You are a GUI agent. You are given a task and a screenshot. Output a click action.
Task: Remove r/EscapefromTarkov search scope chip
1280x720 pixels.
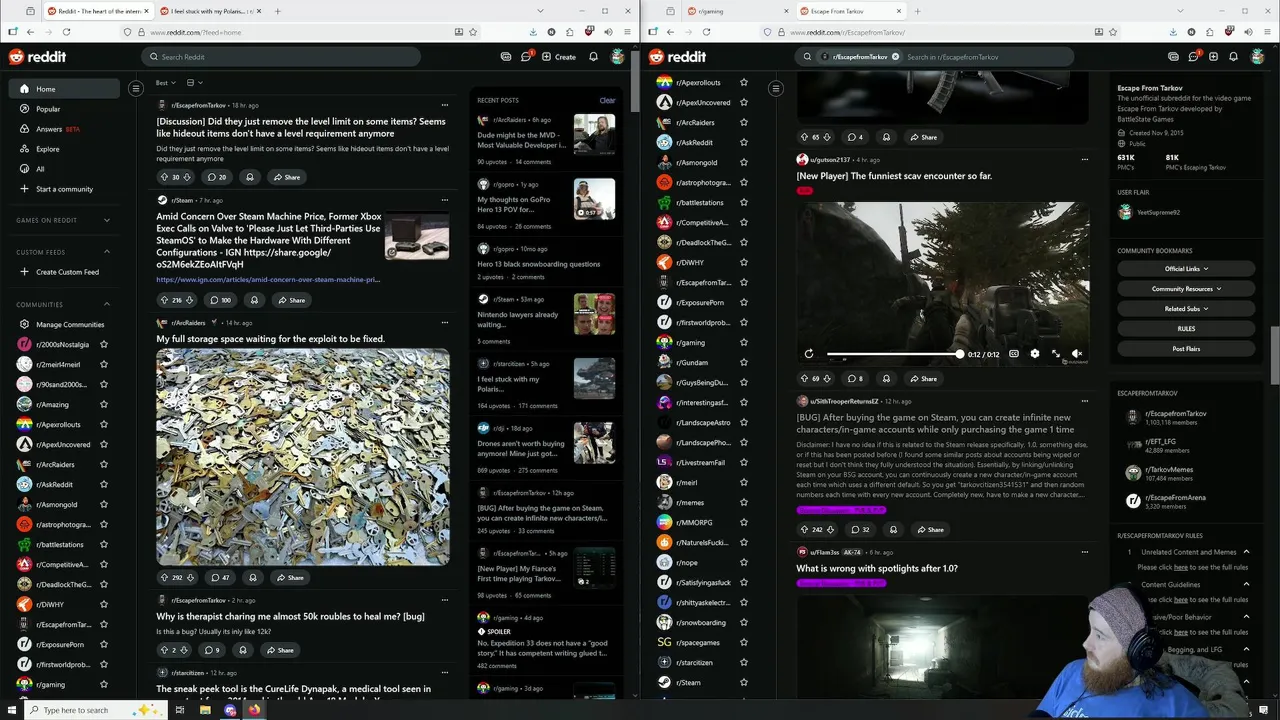895,57
